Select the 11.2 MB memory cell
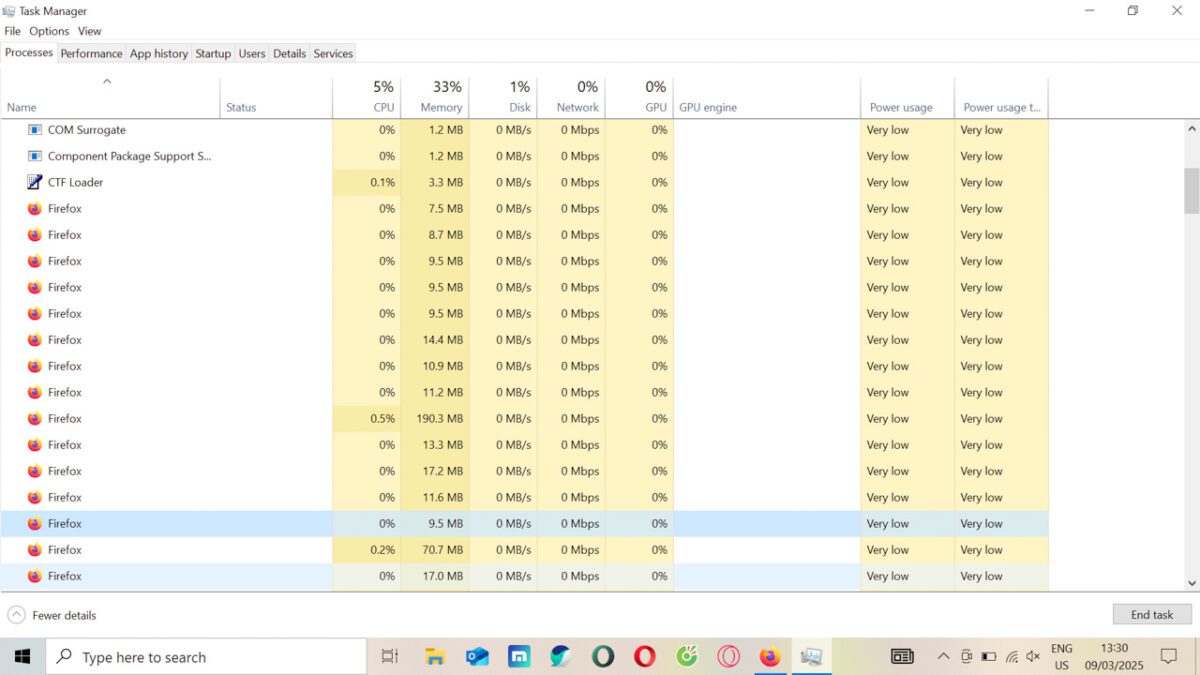The height and width of the screenshot is (675, 1200). (434, 392)
